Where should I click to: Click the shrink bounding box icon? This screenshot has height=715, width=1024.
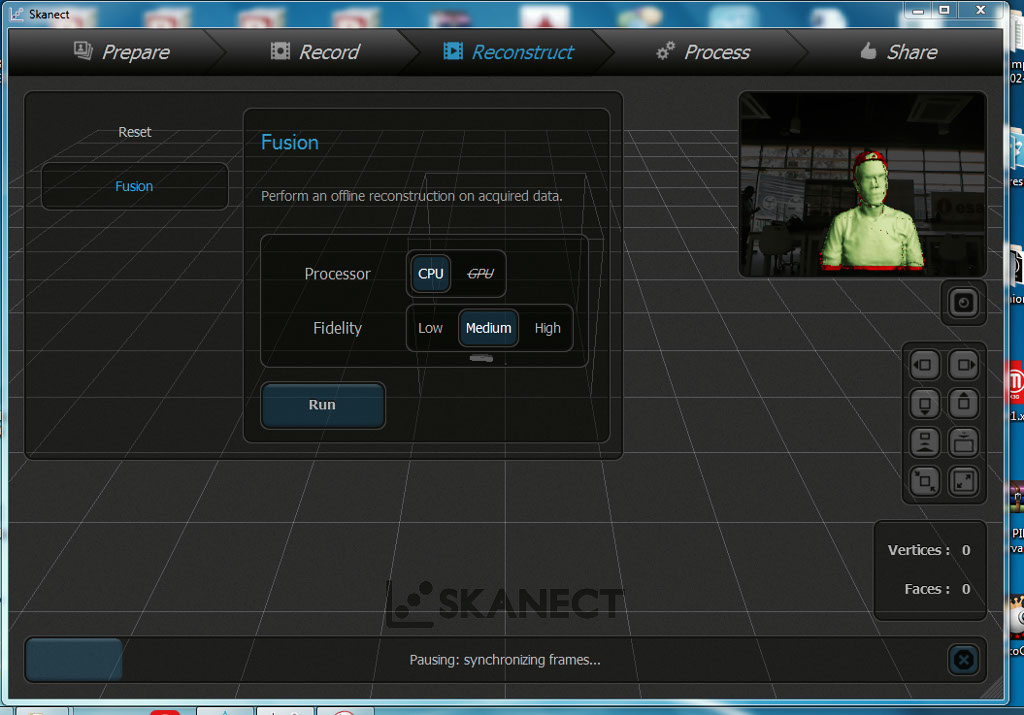(x=925, y=482)
